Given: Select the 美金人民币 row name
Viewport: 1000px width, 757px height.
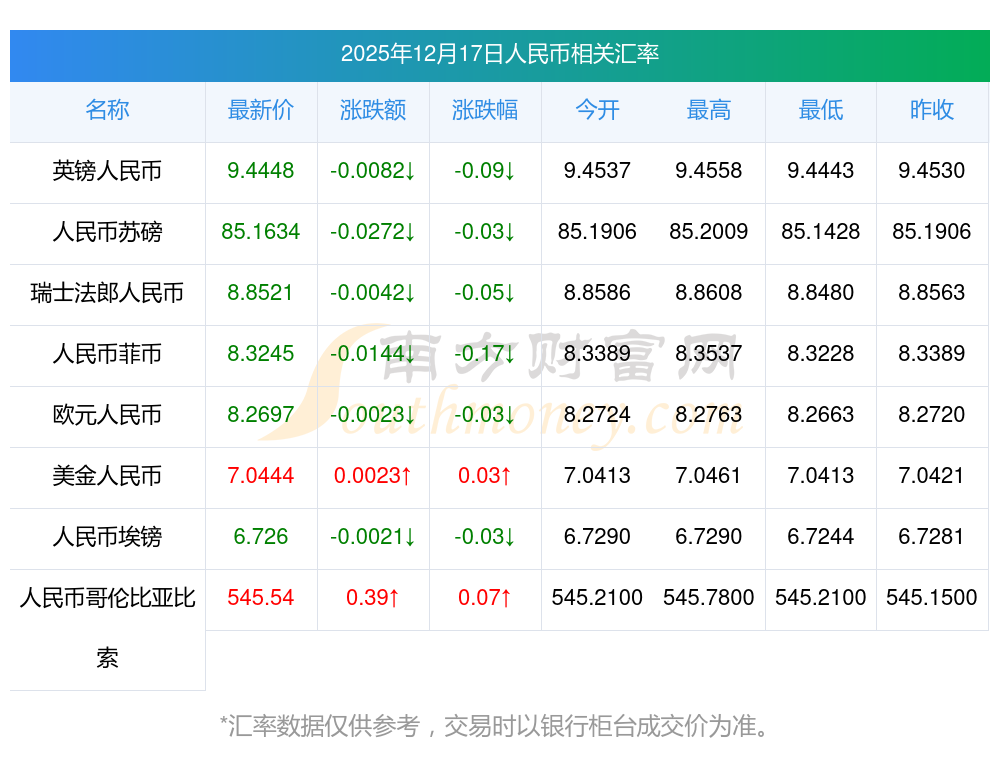Looking at the screenshot, I should [107, 477].
